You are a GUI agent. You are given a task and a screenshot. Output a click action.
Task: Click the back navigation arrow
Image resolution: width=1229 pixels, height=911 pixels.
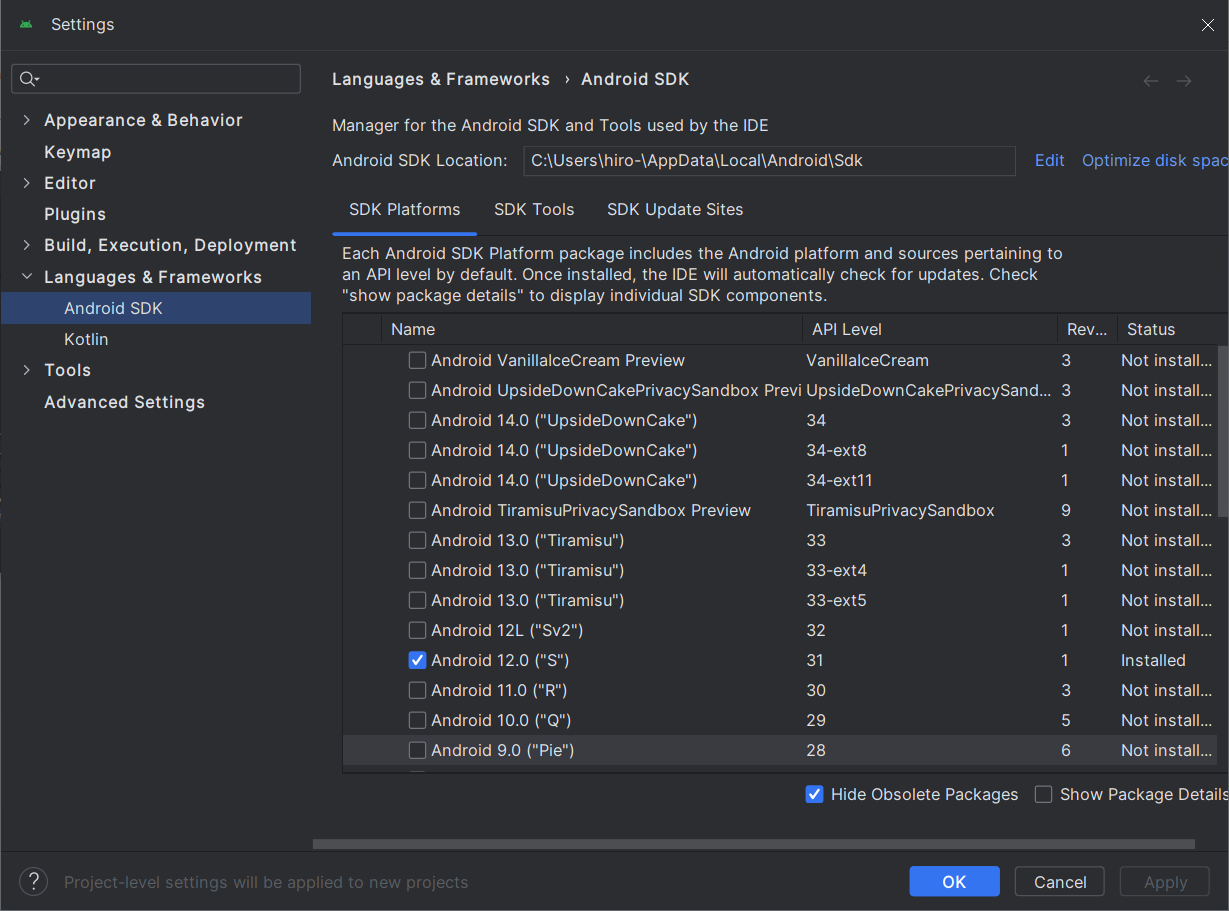[x=1151, y=81]
